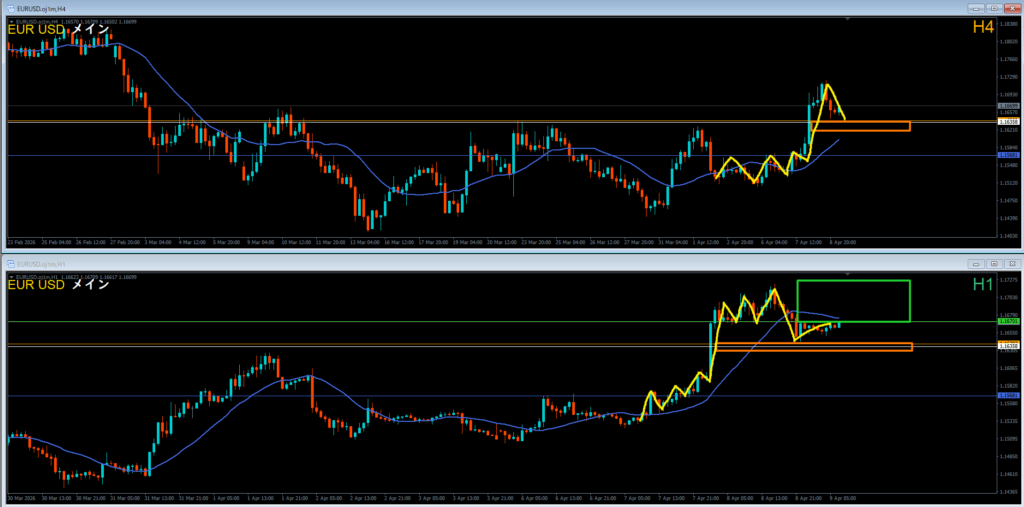
Task: Click the EUR USD メイン label on H4 chart
Action: pyautogui.click(x=58, y=28)
